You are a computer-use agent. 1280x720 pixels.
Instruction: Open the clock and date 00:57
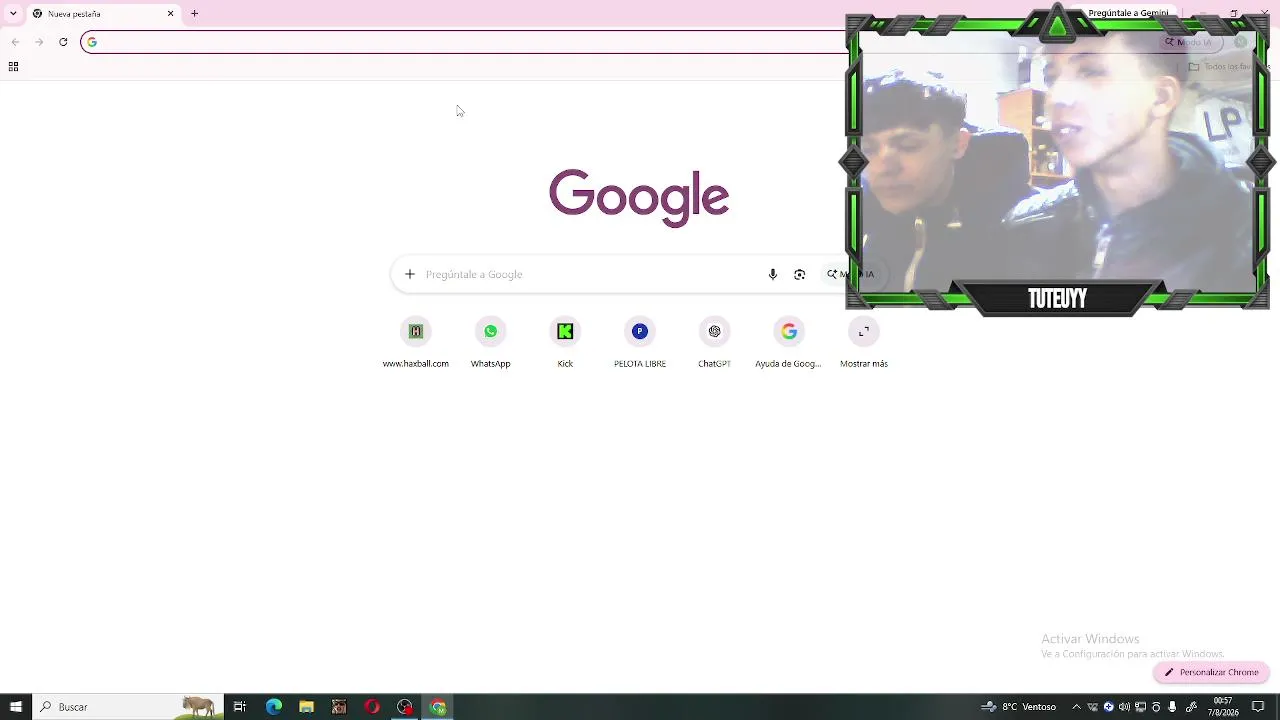click(1222, 707)
